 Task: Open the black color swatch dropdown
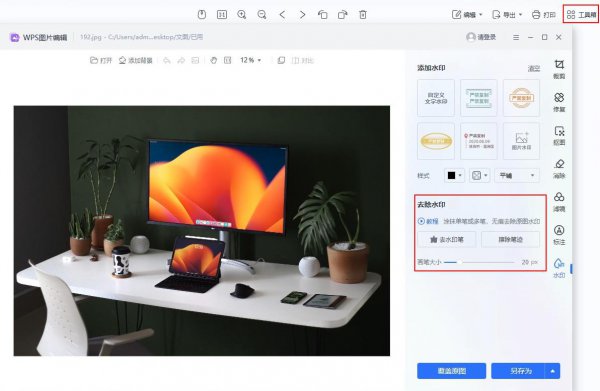pyautogui.click(x=455, y=176)
